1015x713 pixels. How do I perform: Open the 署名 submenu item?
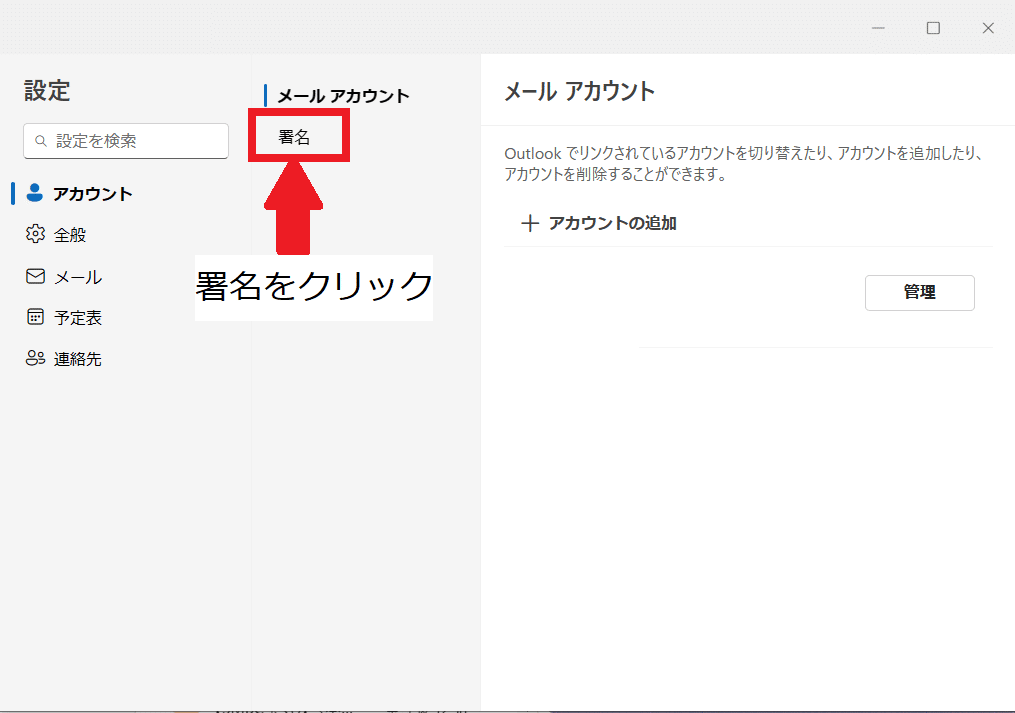295,137
